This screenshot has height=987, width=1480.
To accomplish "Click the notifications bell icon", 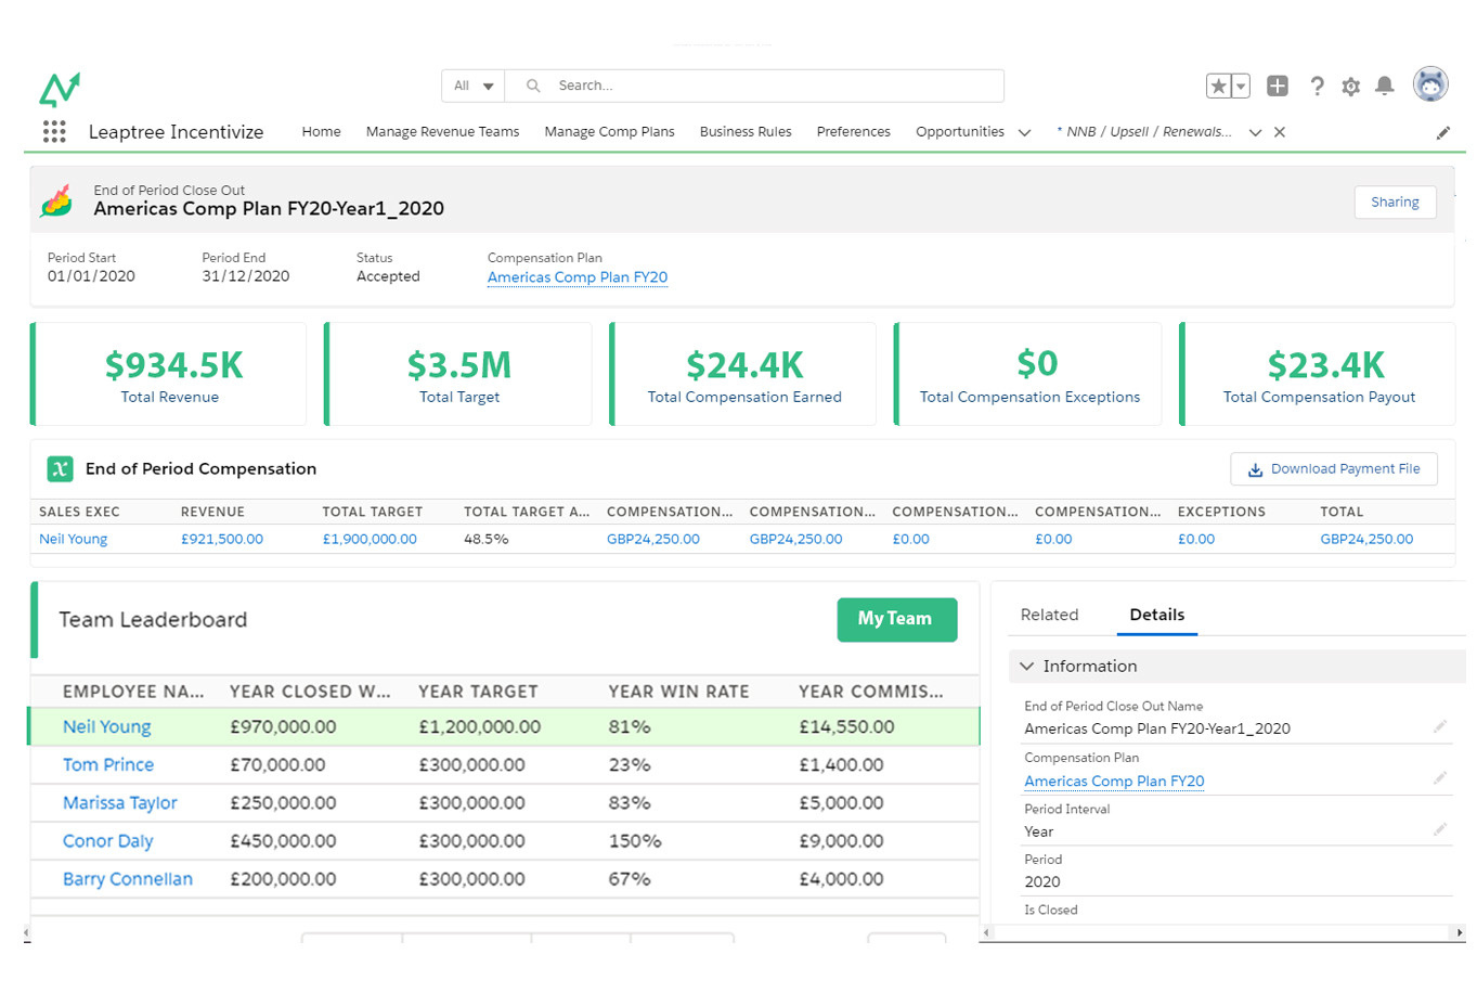I will (x=1385, y=86).
